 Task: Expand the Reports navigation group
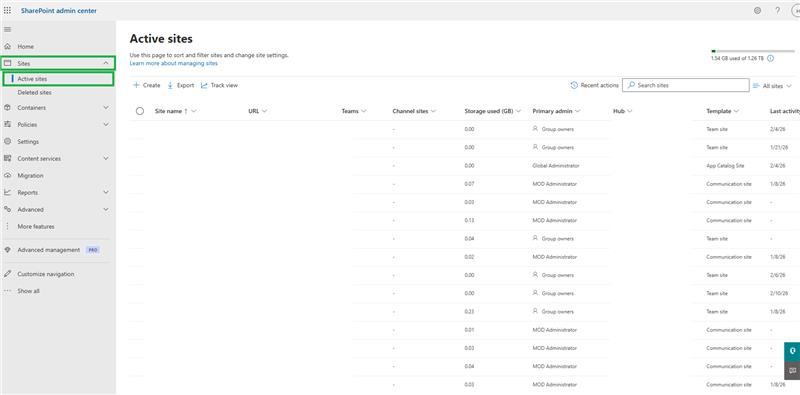(106, 192)
